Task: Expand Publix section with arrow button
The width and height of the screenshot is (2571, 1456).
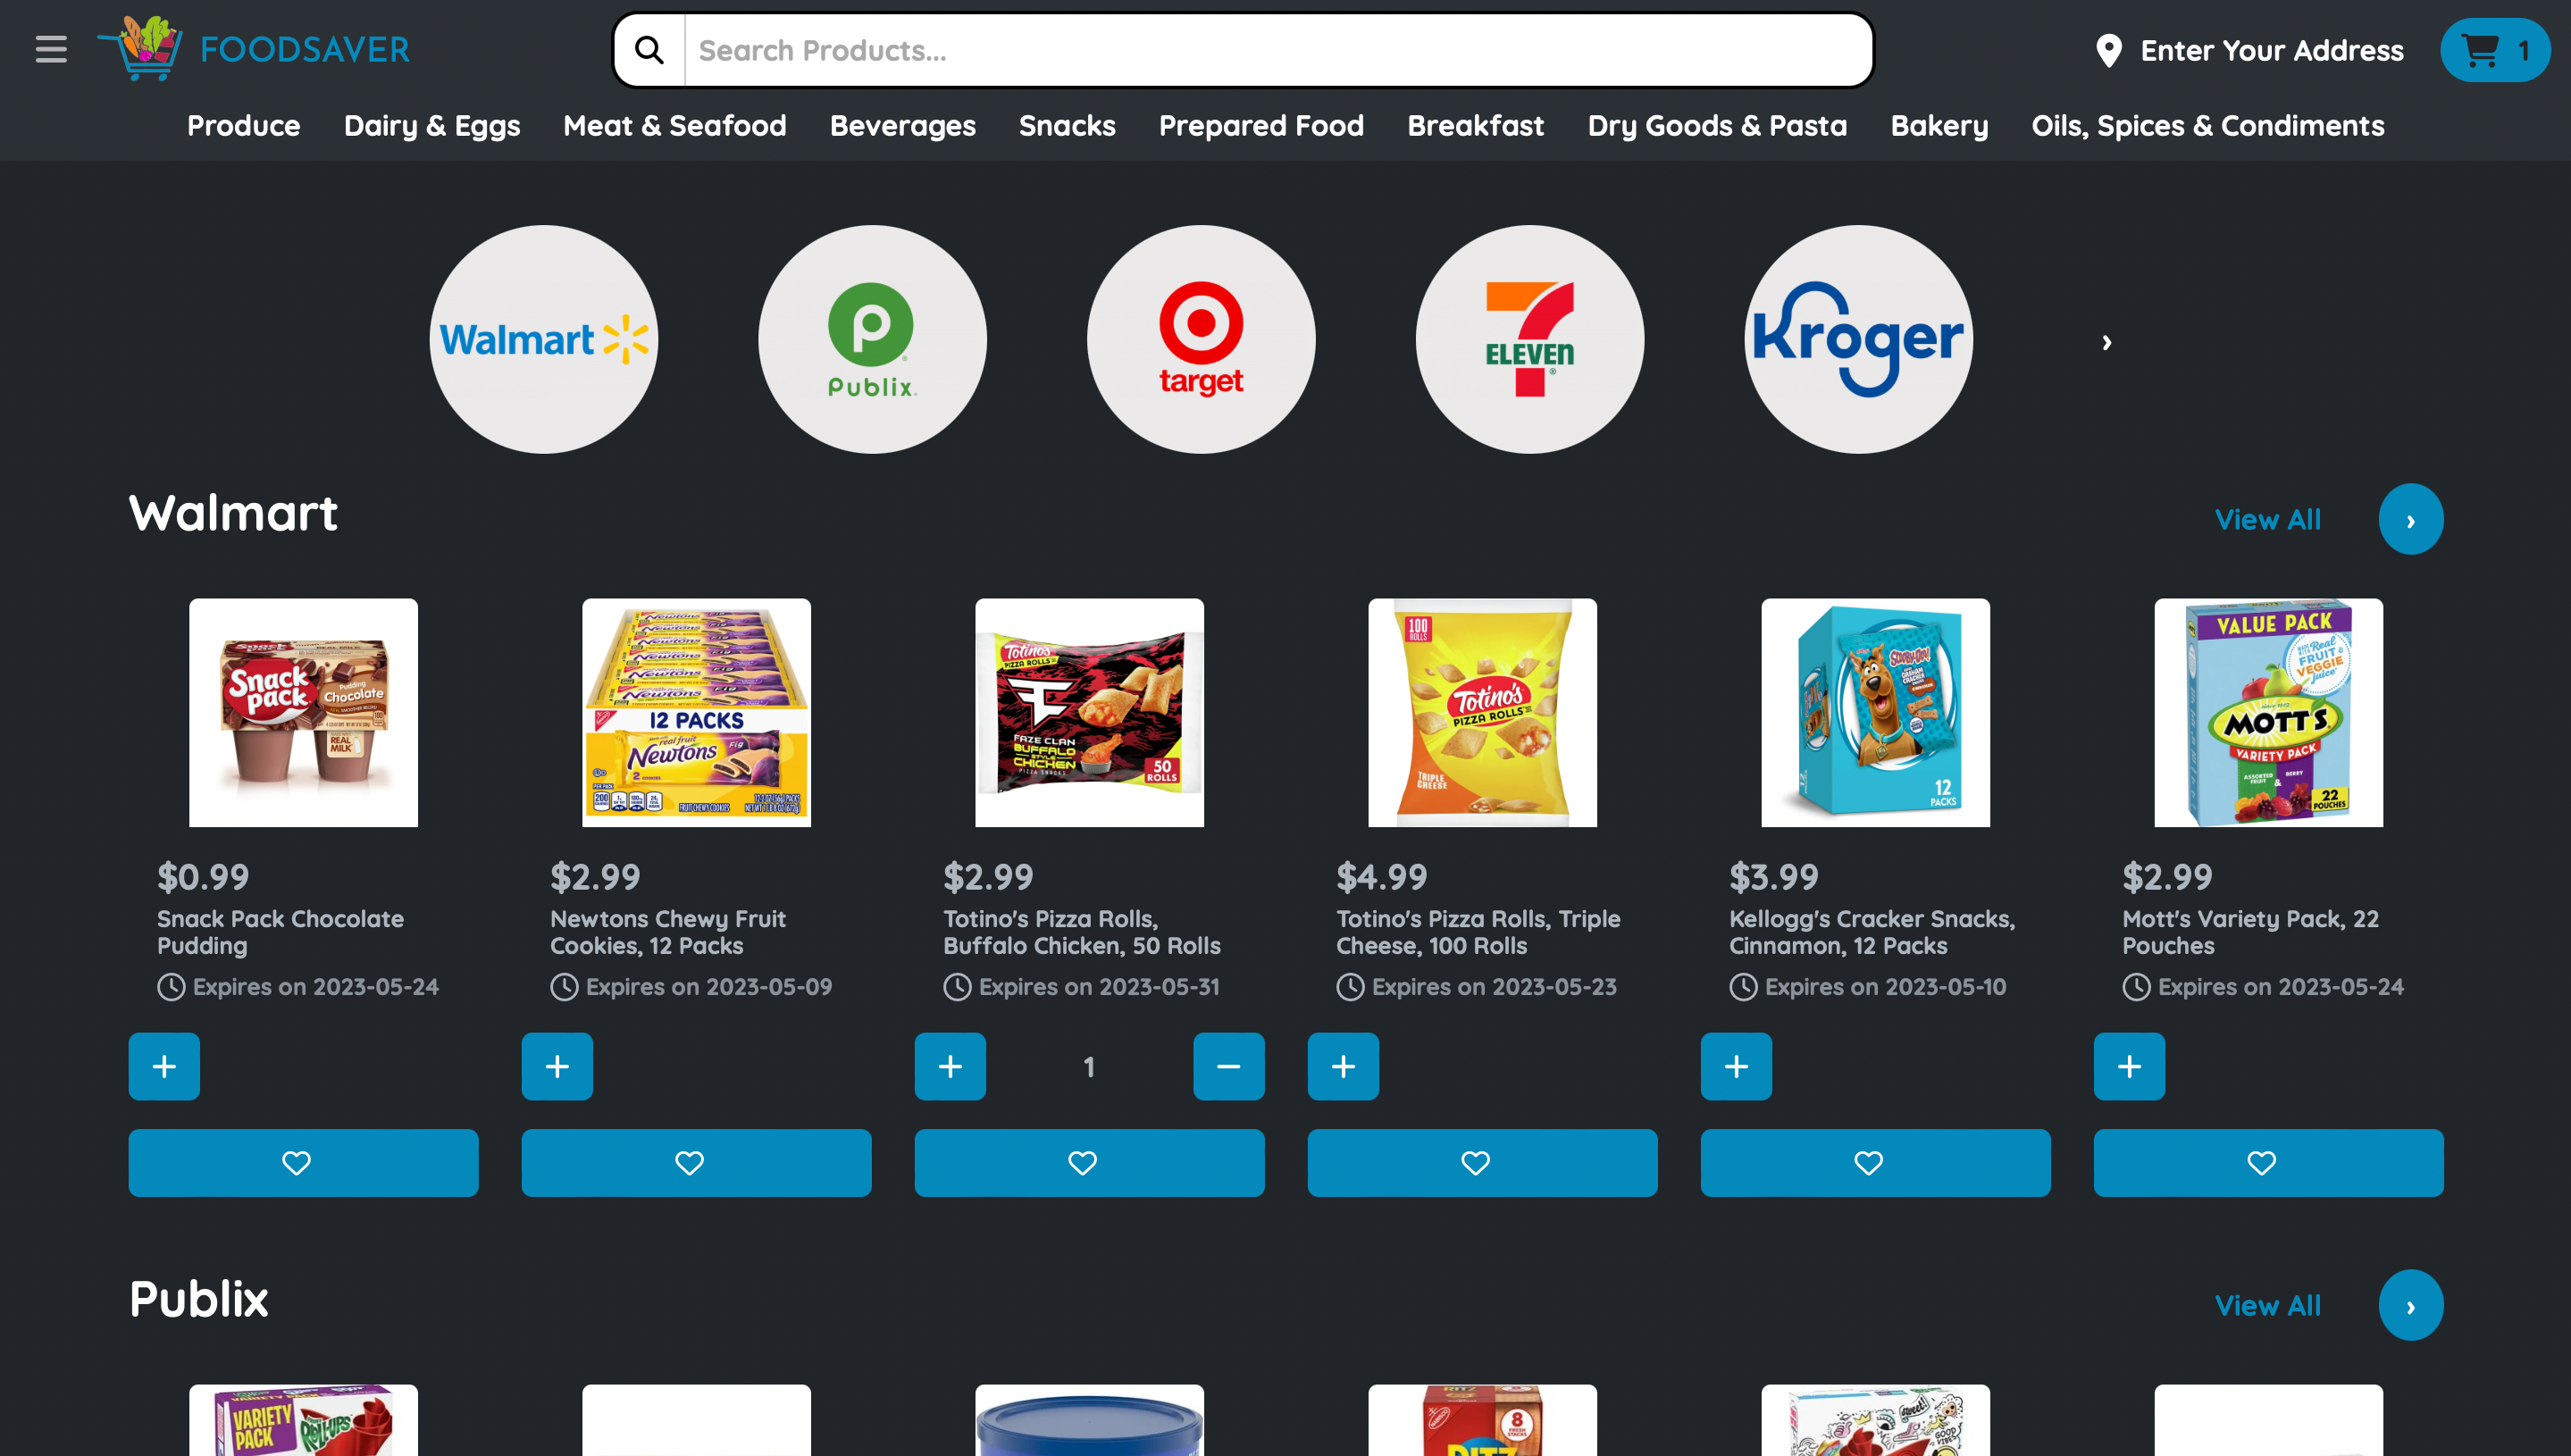Action: pos(2410,1305)
